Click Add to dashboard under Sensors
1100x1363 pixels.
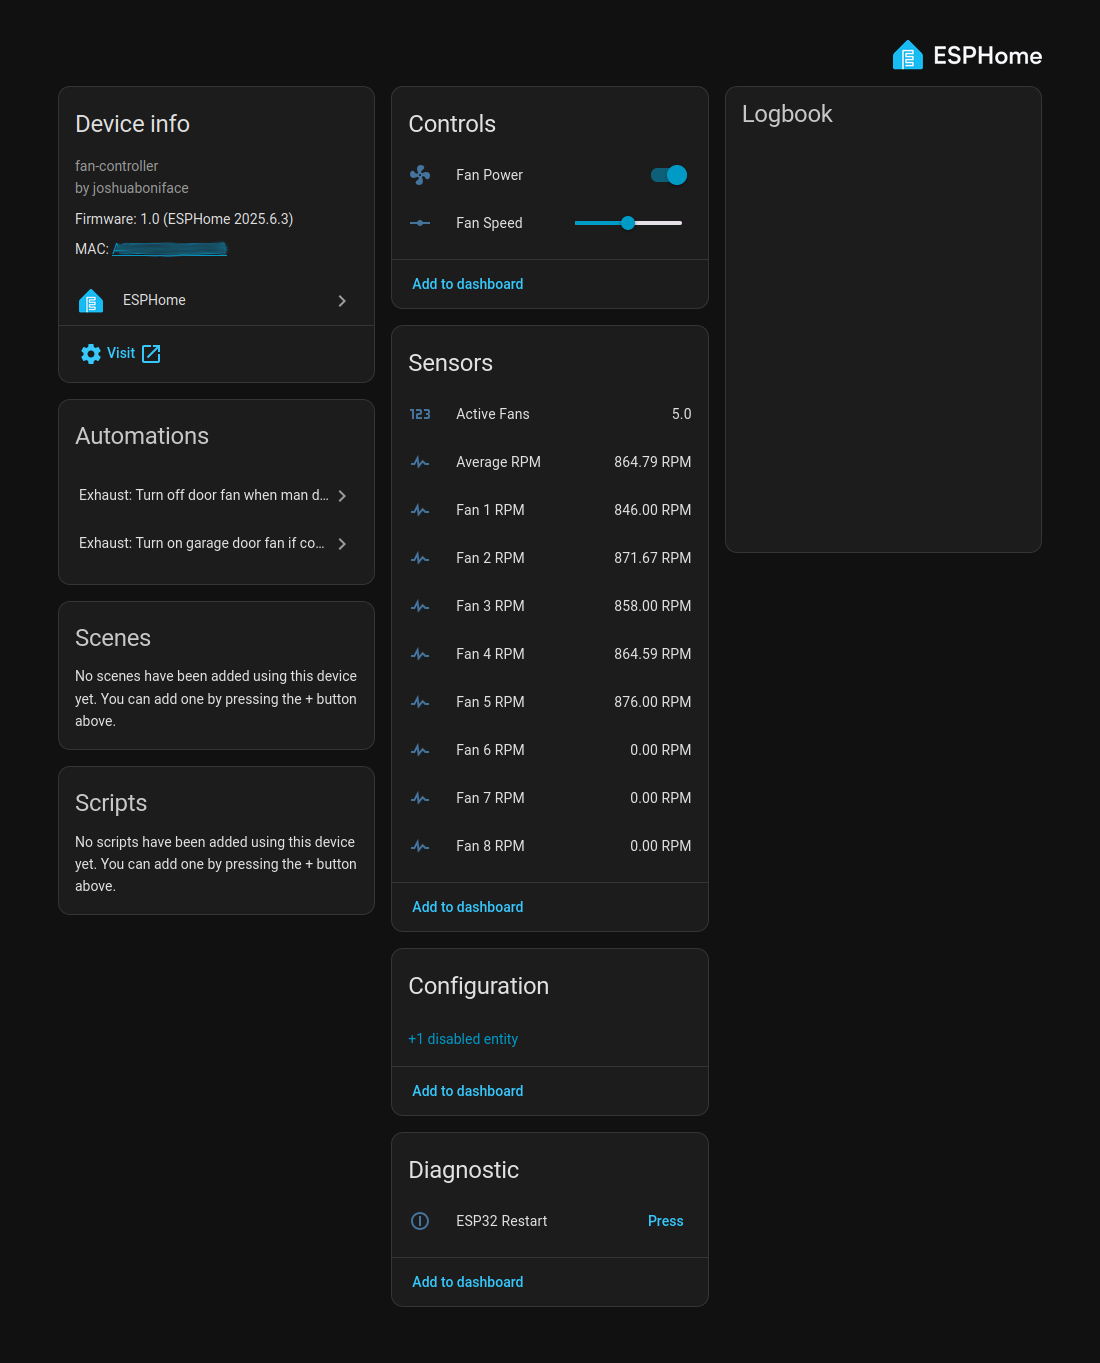[x=467, y=906]
